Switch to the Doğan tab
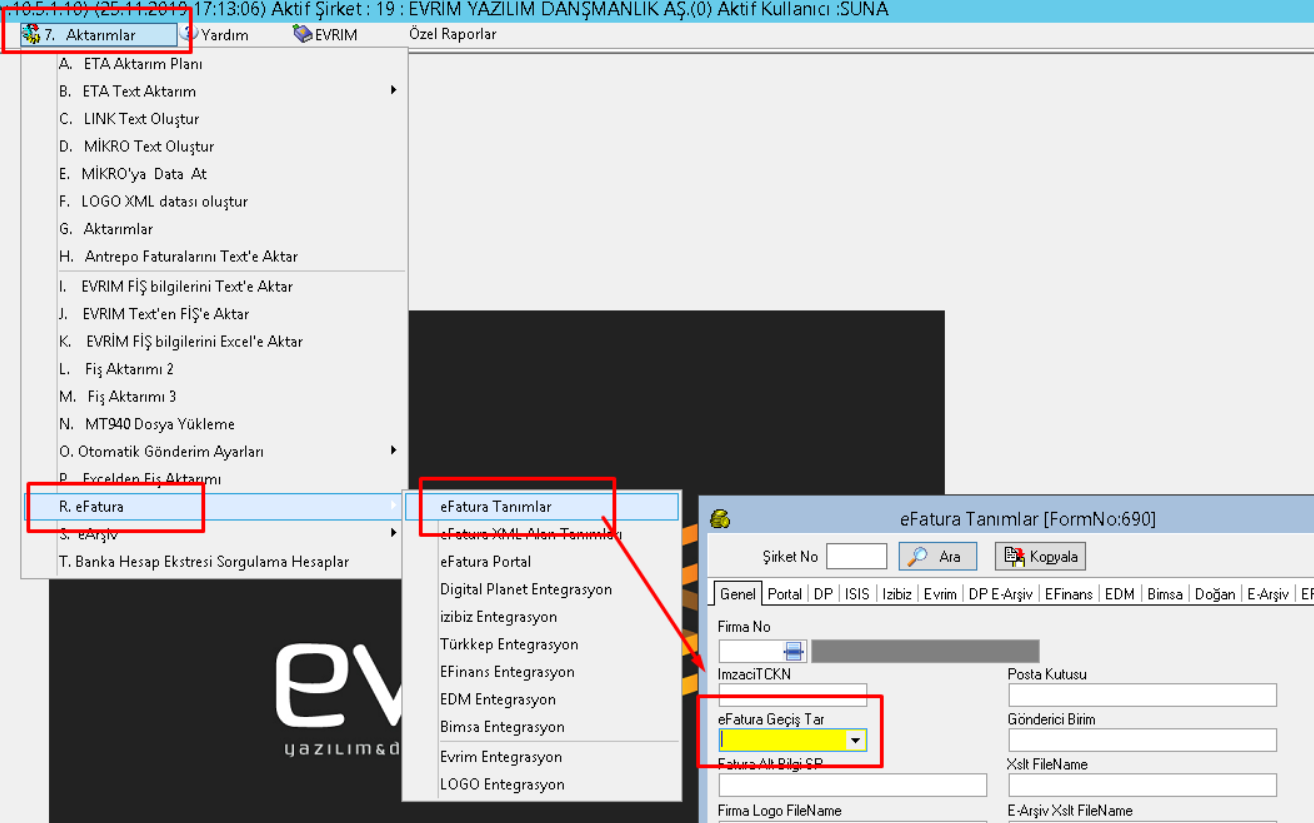Image resolution: width=1314 pixels, height=823 pixels. [x=1215, y=594]
